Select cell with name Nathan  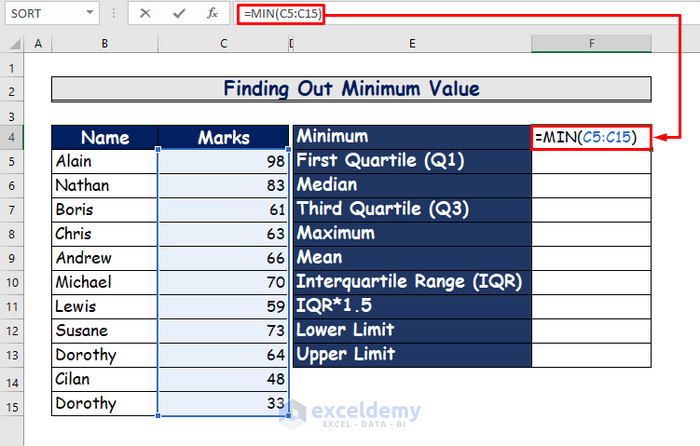coord(104,185)
